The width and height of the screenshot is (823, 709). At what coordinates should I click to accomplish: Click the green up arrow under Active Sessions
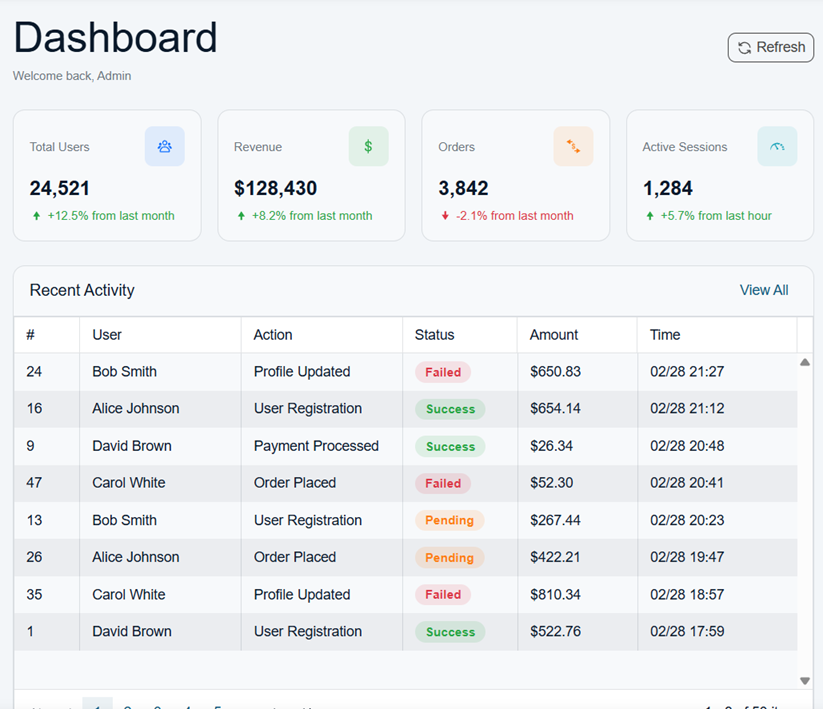pyautogui.click(x=649, y=215)
